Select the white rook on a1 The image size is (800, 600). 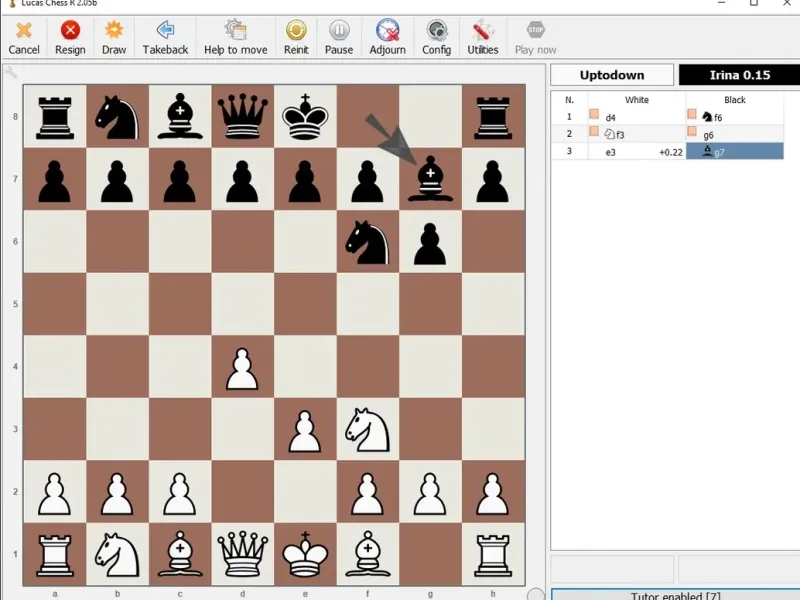(55, 555)
